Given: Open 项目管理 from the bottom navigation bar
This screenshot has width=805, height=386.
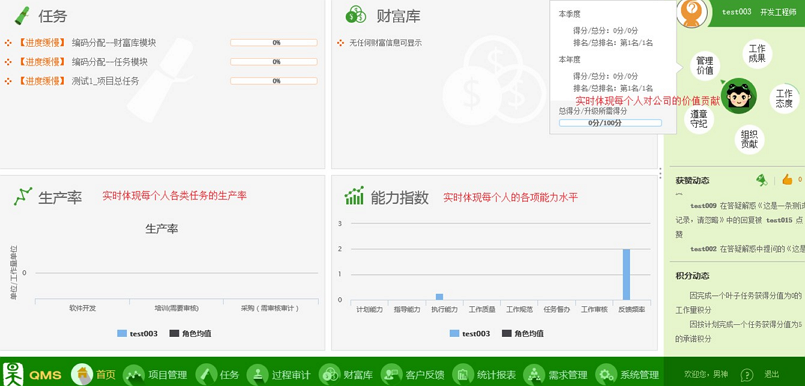Looking at the screenshot, I should click(x=133, y=374).
